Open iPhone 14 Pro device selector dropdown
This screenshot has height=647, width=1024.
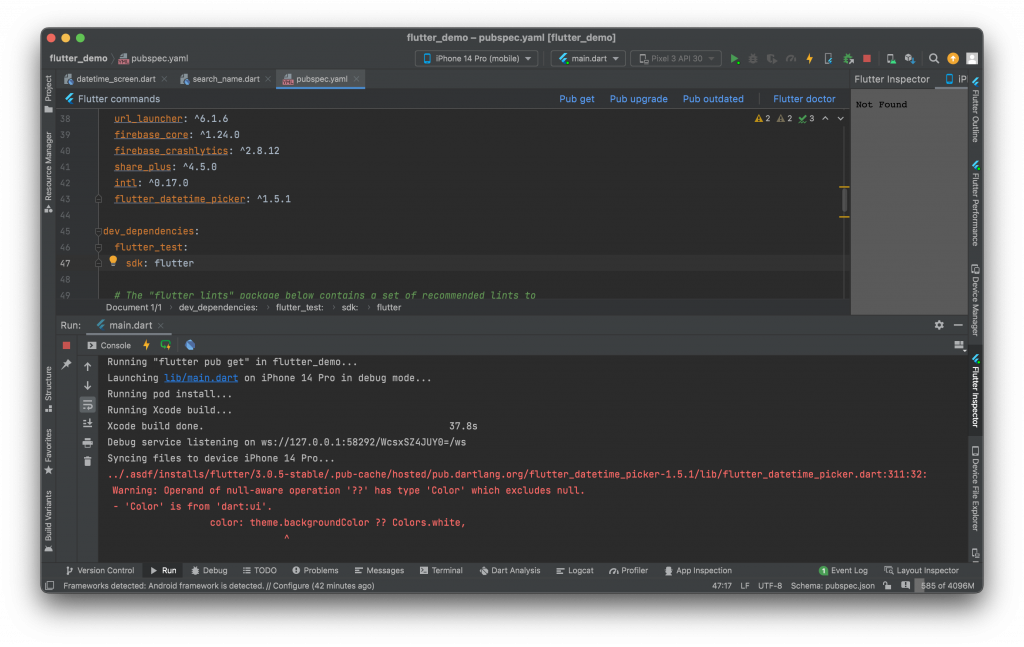(x=477, y=59)
